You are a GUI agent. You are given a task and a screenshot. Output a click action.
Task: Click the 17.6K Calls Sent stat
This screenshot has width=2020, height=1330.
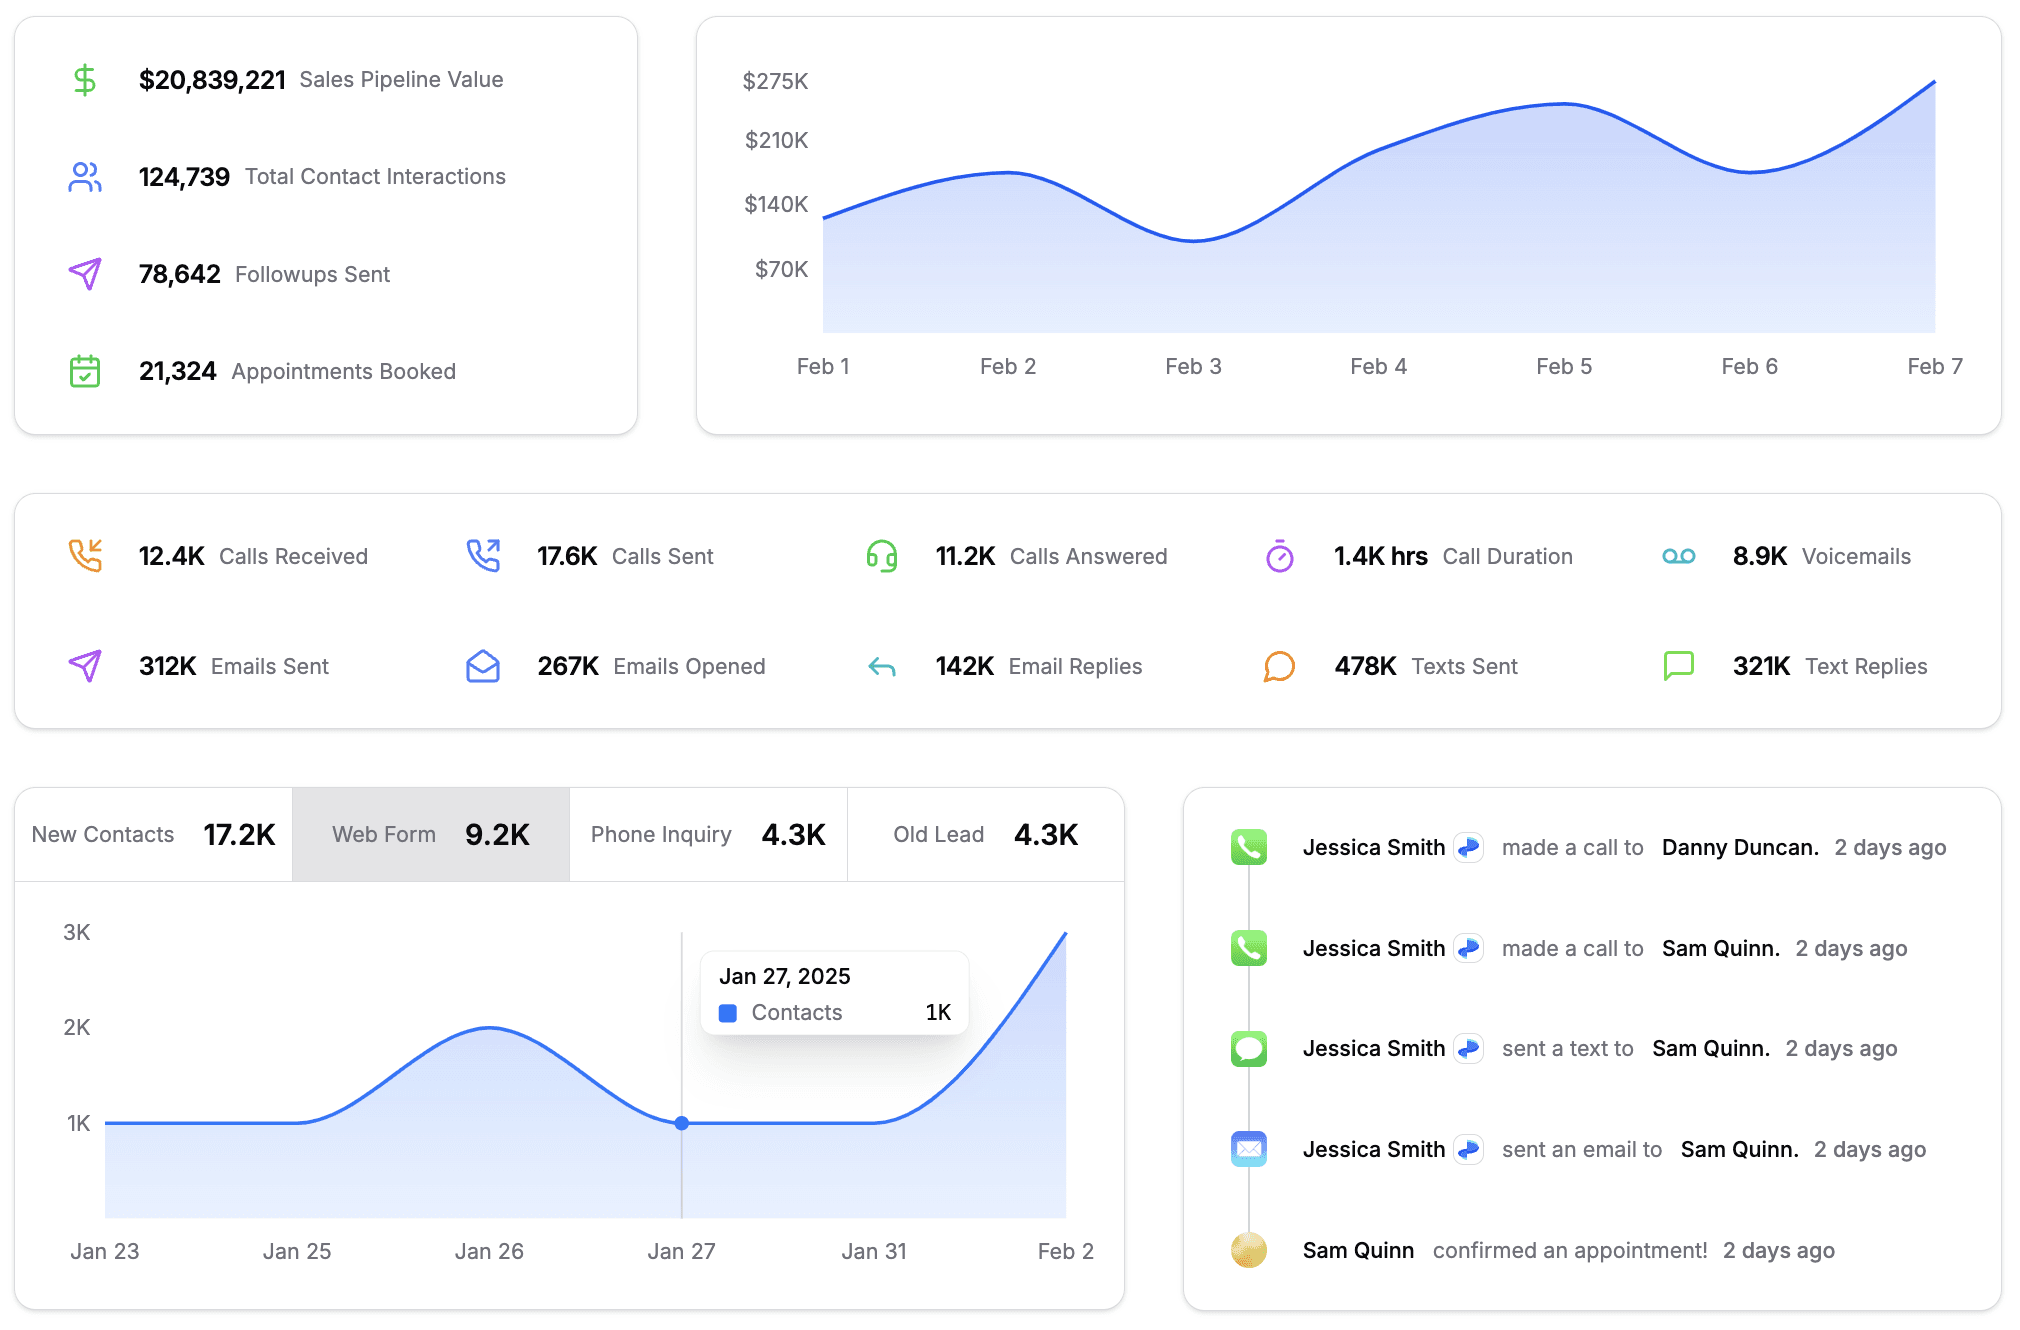[x=567, y=556]
